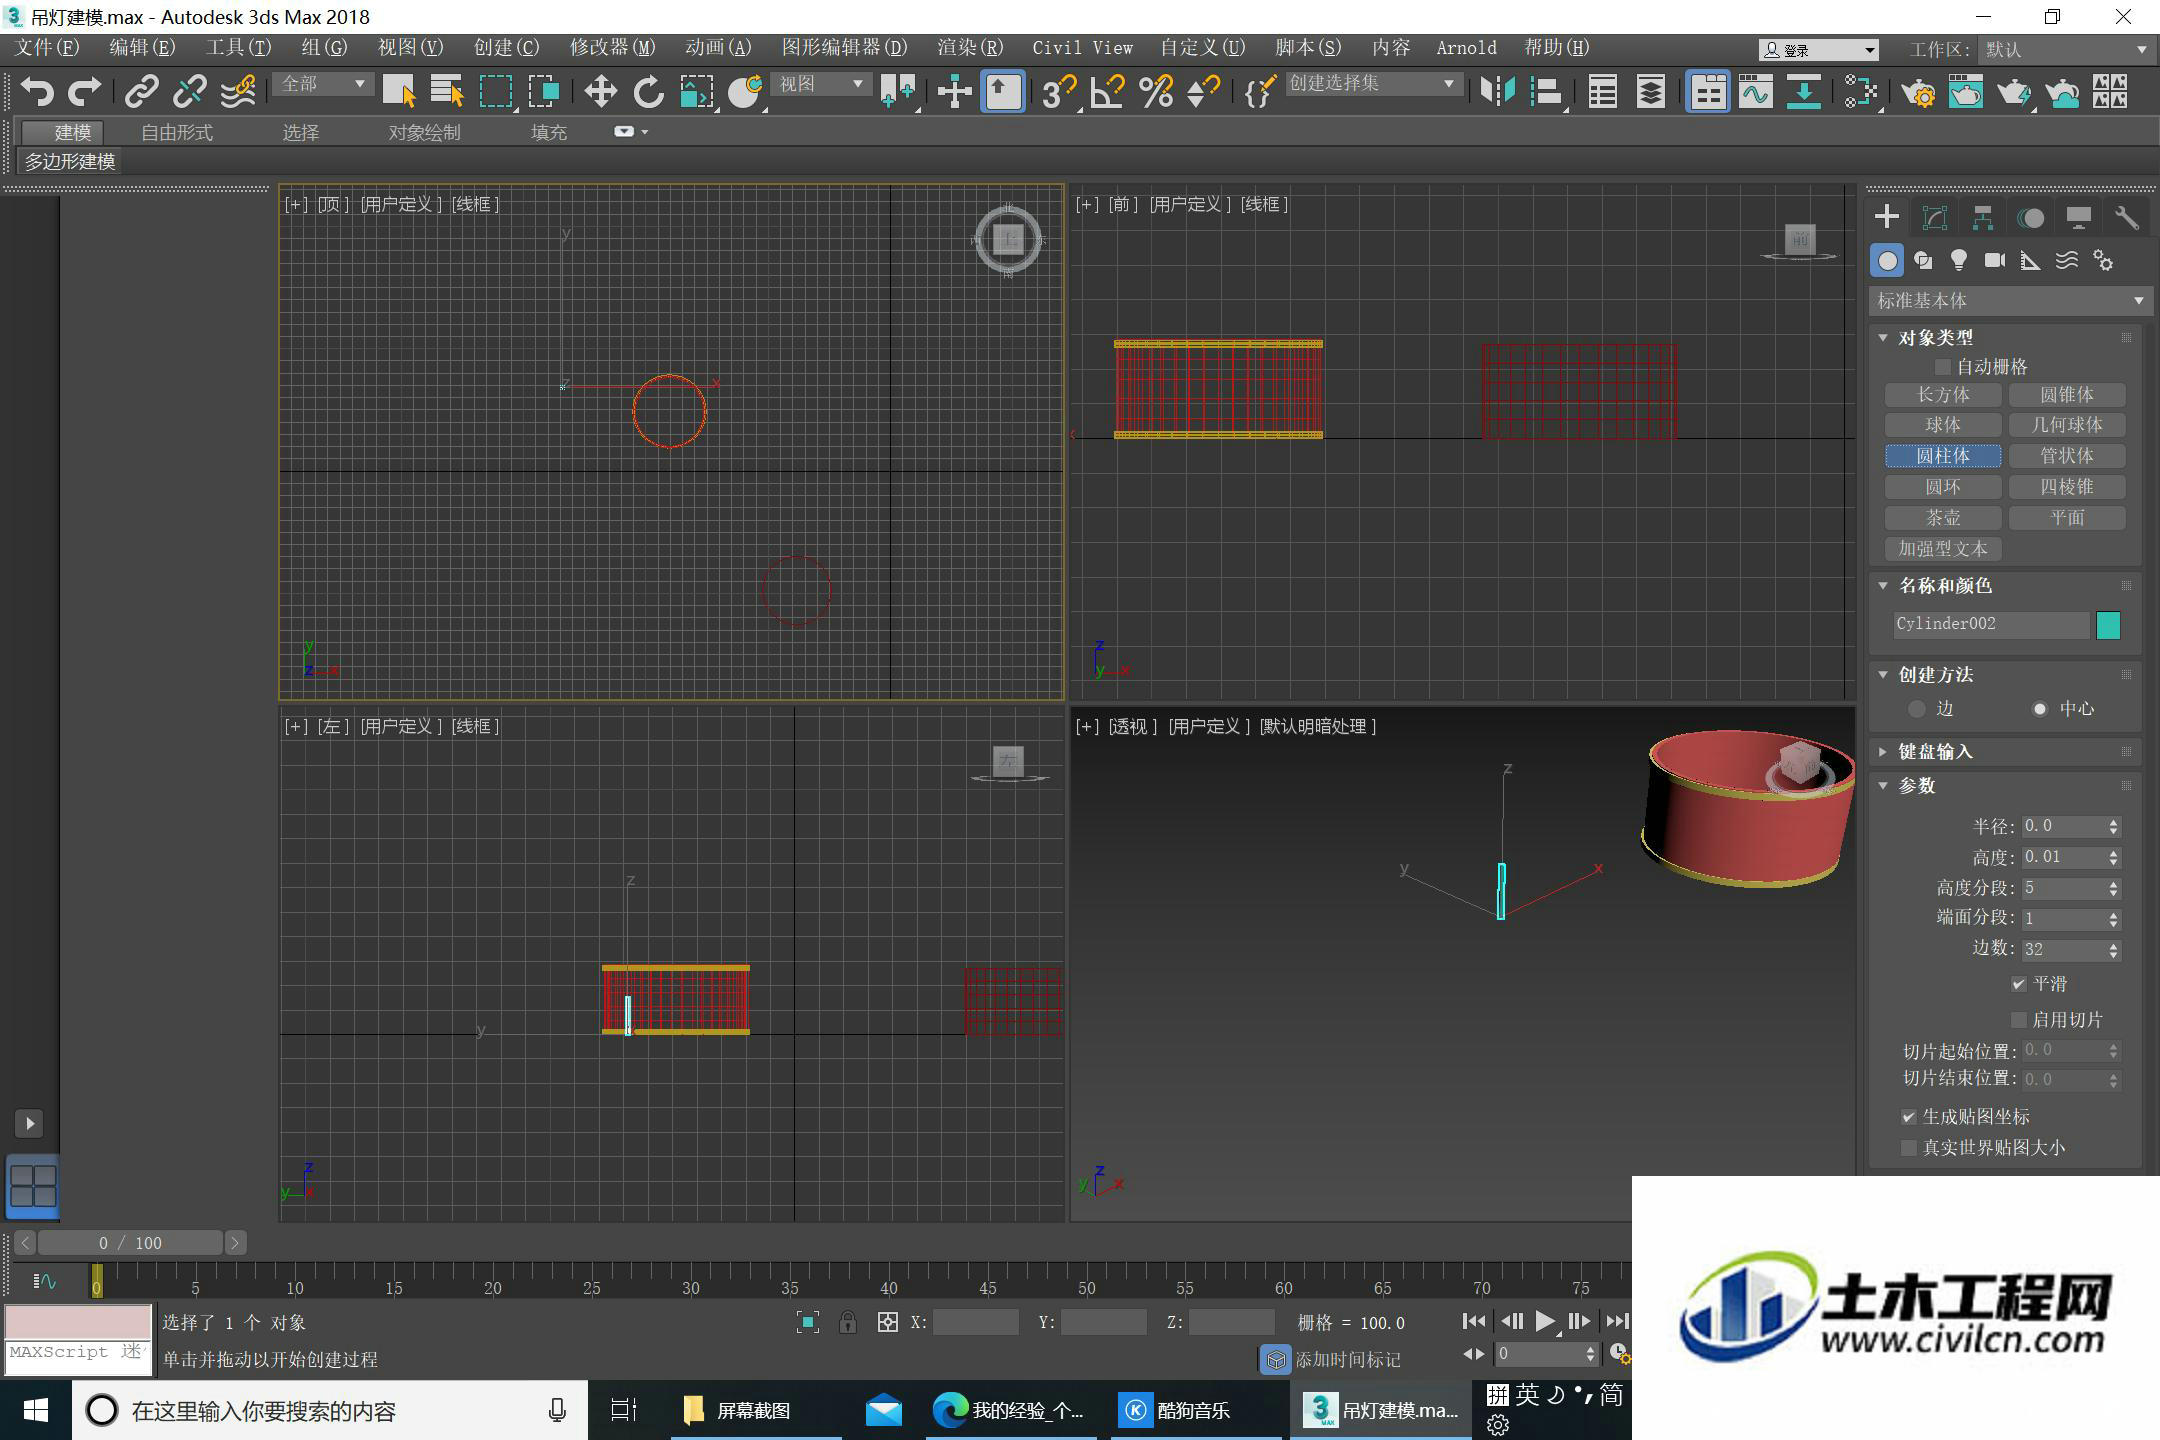Screen dimensions: 2160x1440
Task: Select the Unlink Selection icon
Action: 189,92
